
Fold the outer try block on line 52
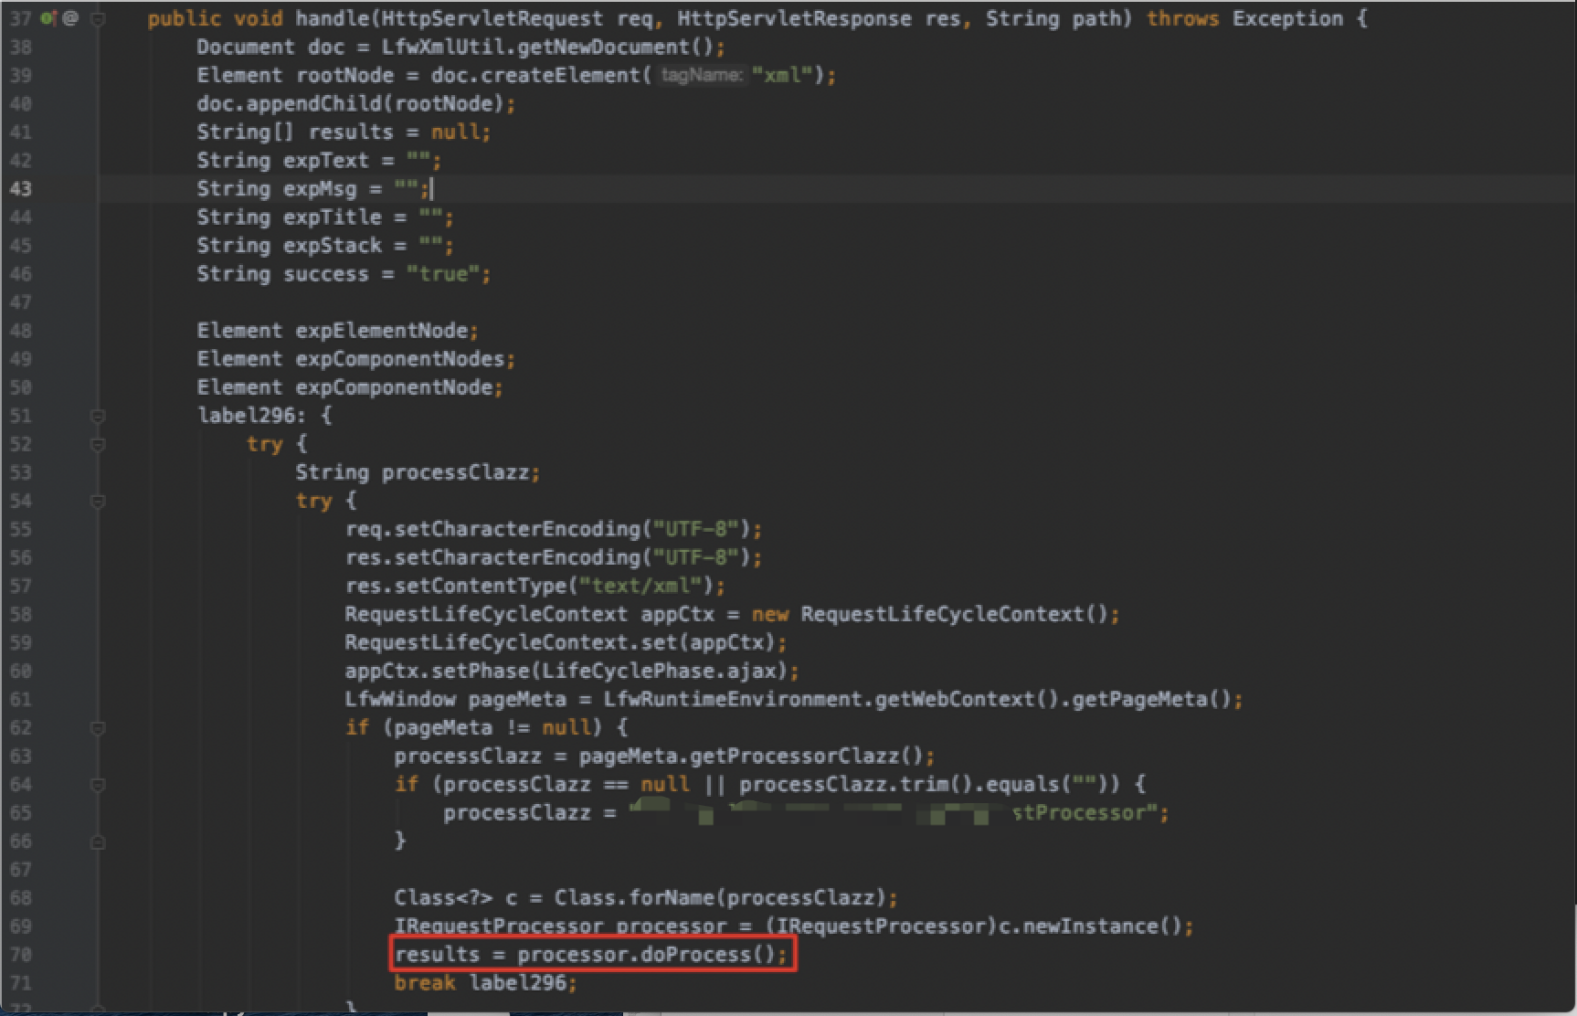tap(98, 444)
